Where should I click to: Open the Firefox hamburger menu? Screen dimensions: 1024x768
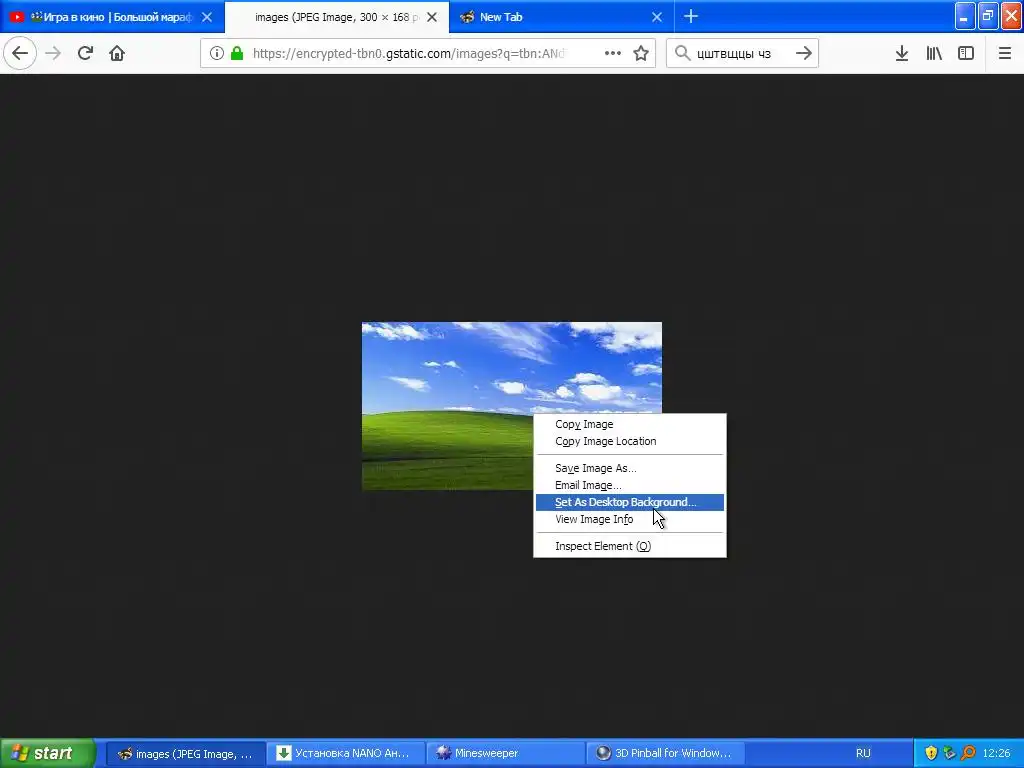(x=1004, y=53)
